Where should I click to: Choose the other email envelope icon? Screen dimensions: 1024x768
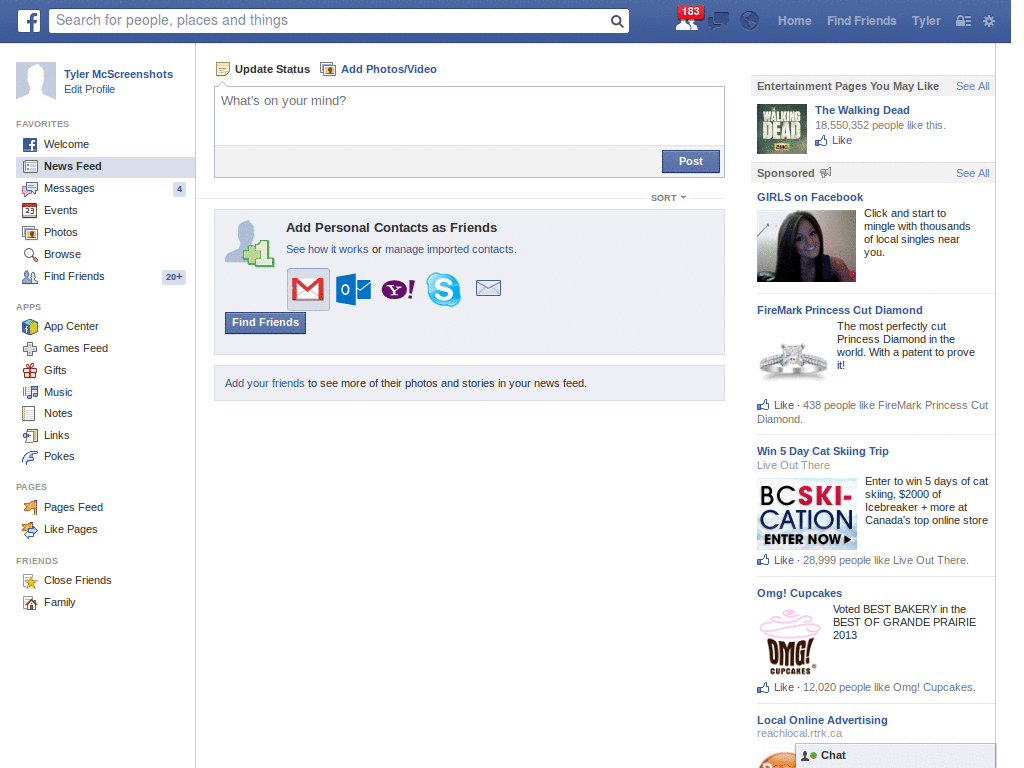[488, 288]
